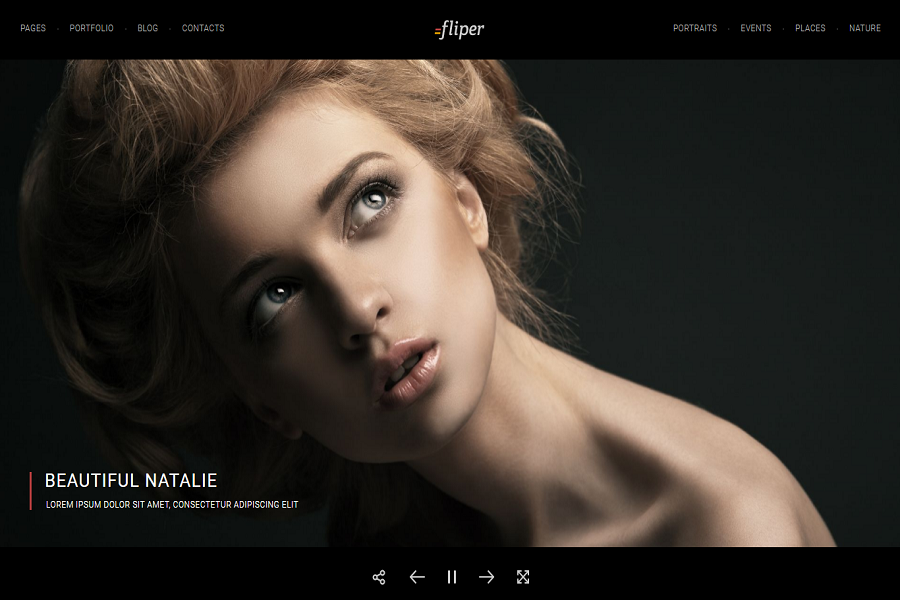Expand the Portfolio menu
The width and height of the screenshot is (900, 600).
click(91, 28)
